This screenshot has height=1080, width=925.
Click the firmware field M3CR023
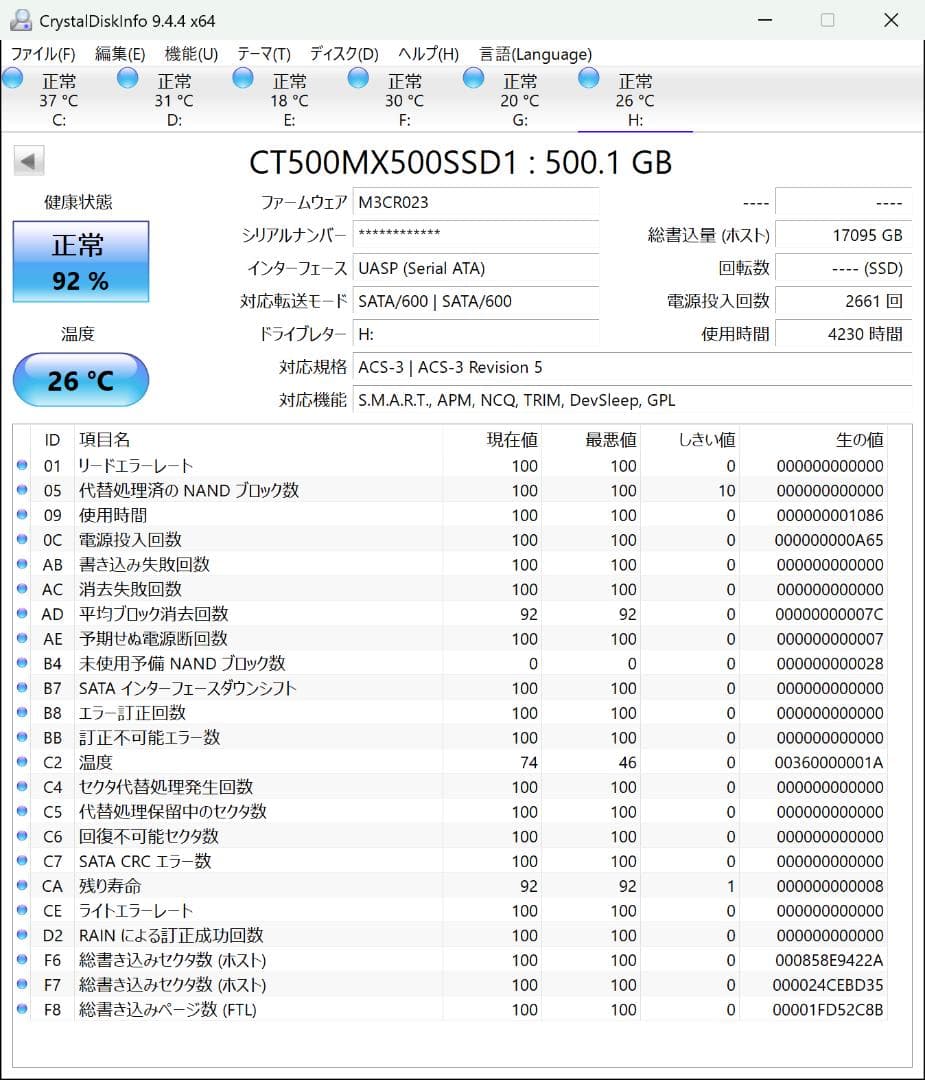tap(476, 202)
